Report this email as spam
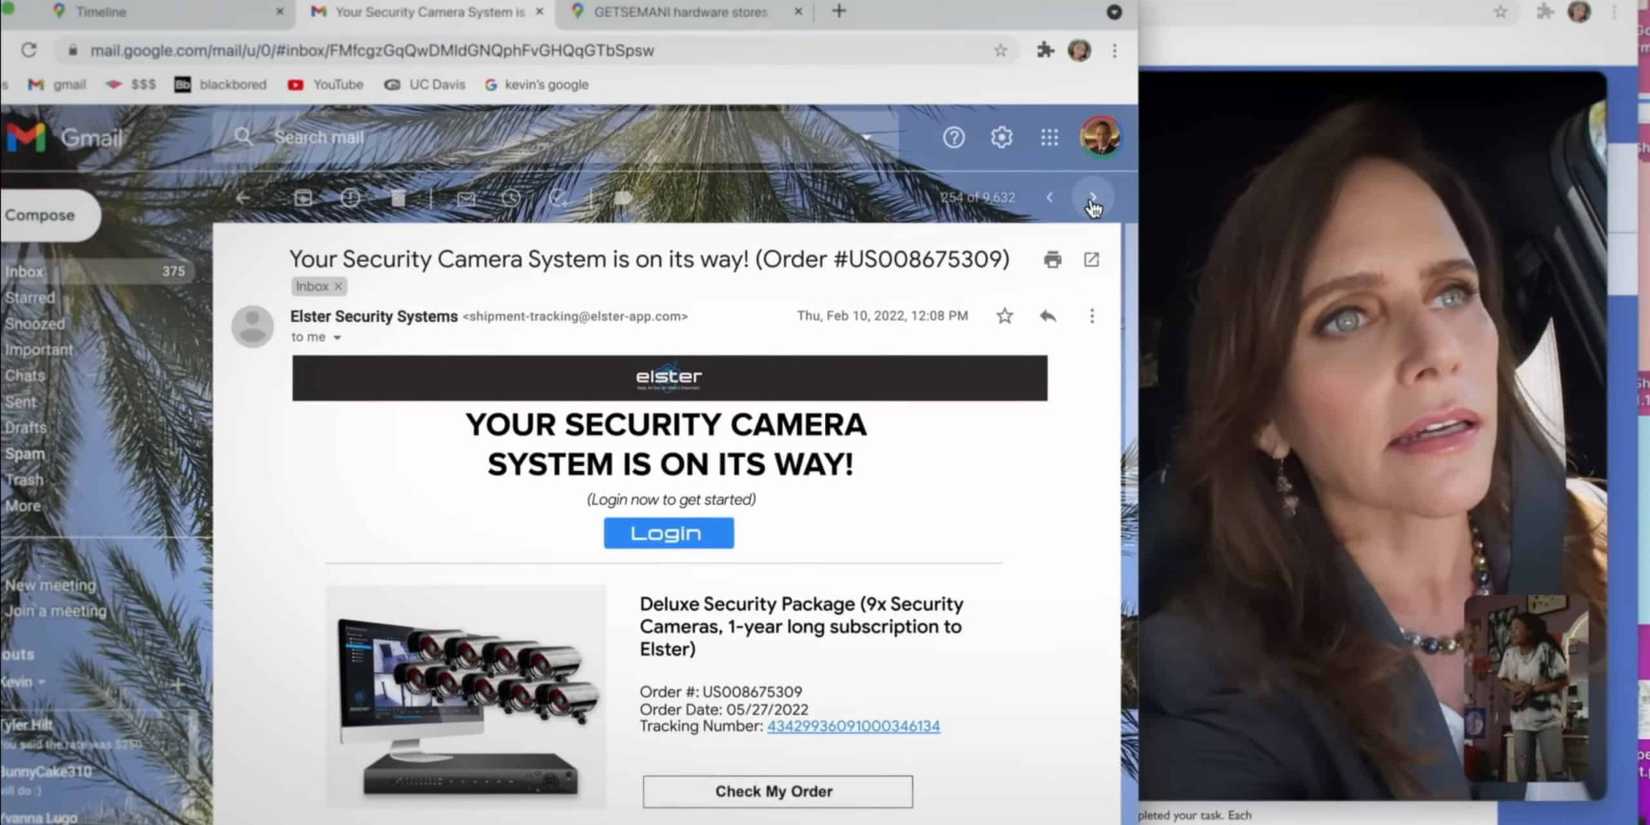 click(350, 198)
